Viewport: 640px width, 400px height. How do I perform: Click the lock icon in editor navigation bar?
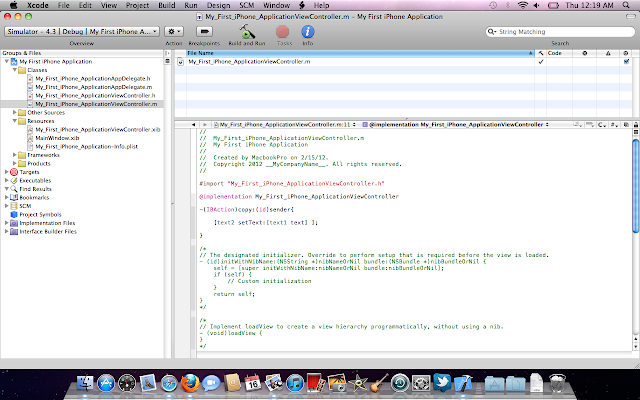[636, 124]
